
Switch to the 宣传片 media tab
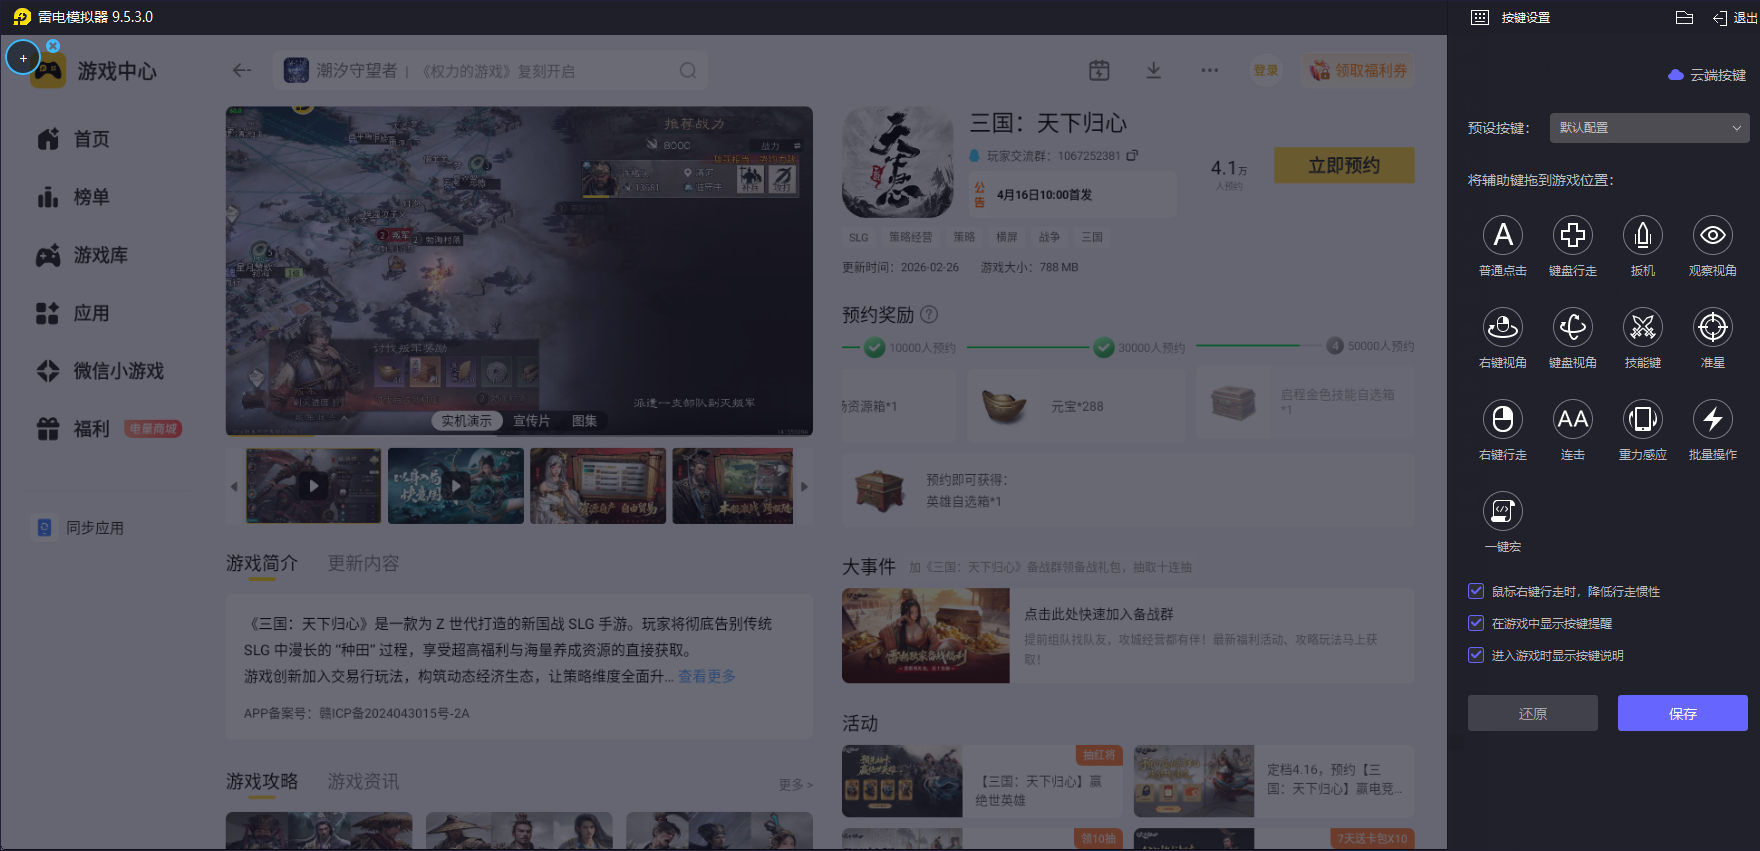(531, 421)
